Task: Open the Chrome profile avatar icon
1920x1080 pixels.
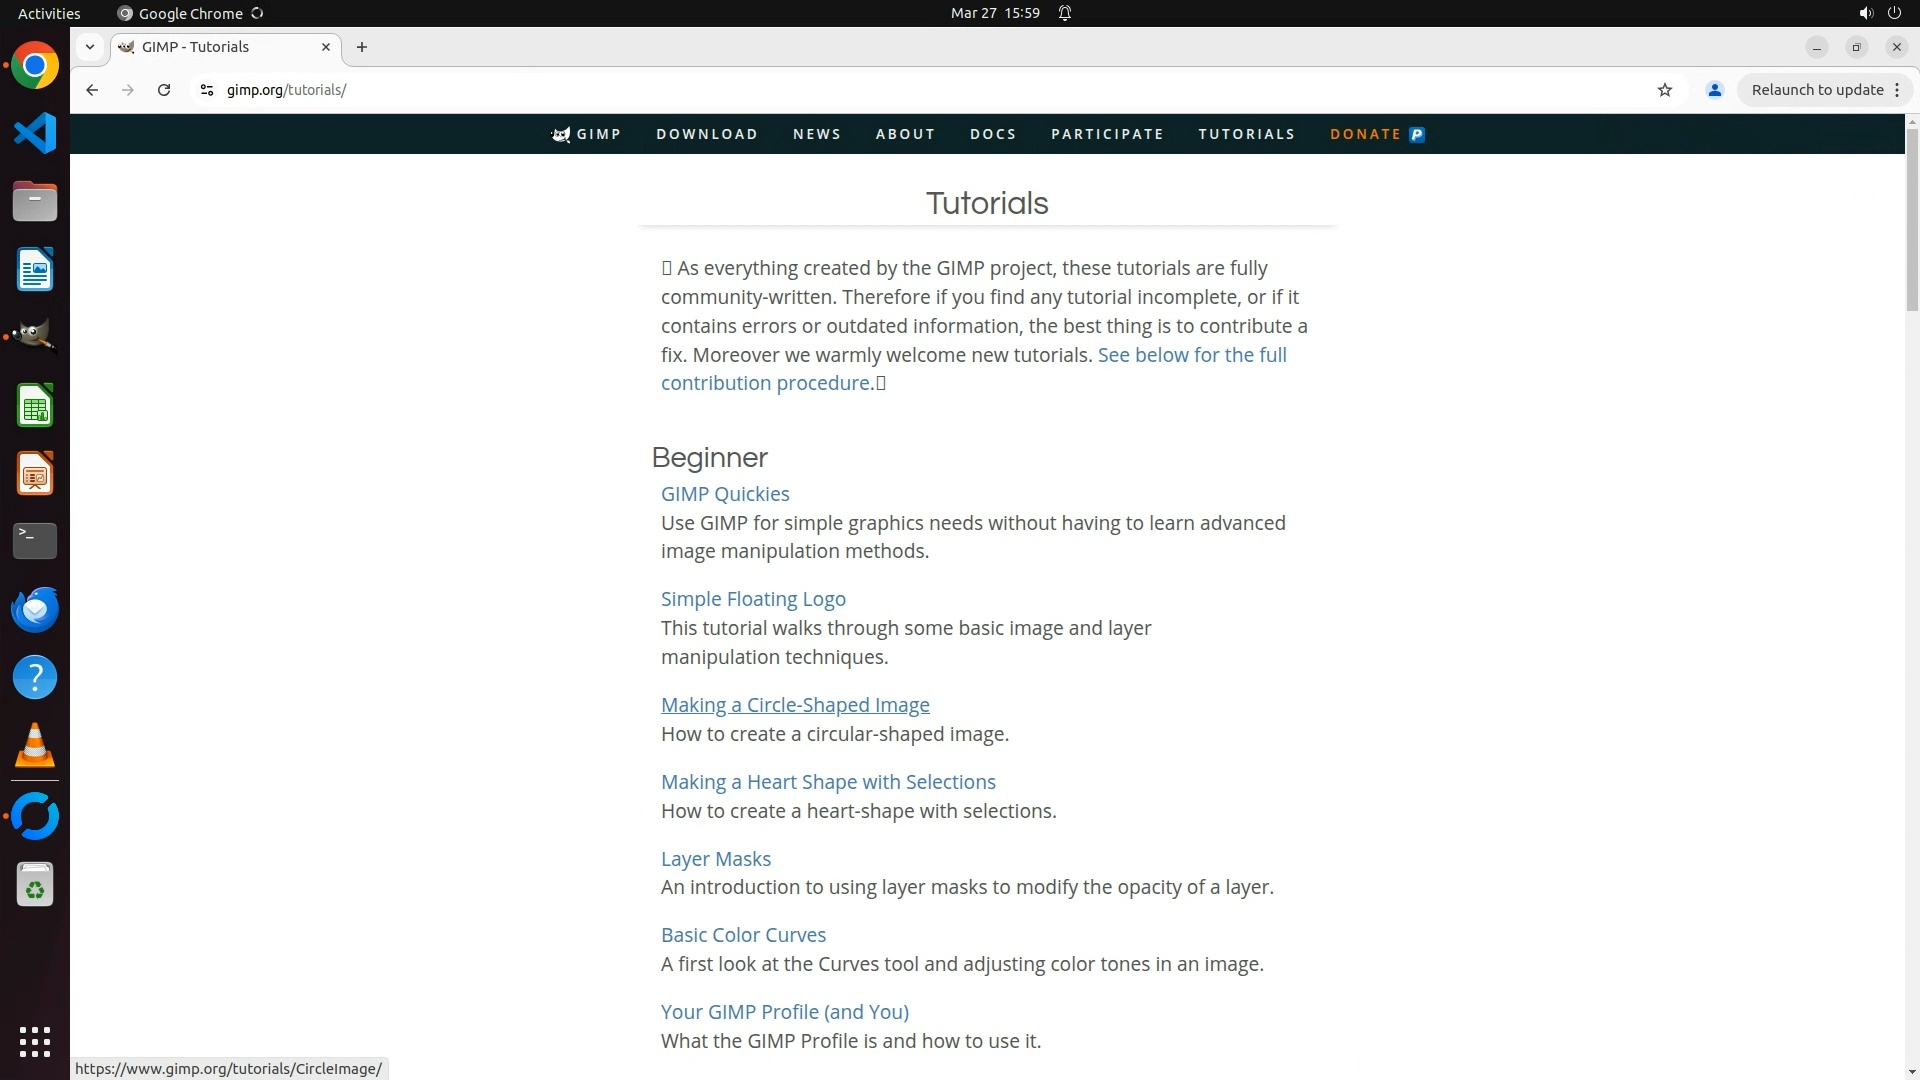Action: point(1714,90)
